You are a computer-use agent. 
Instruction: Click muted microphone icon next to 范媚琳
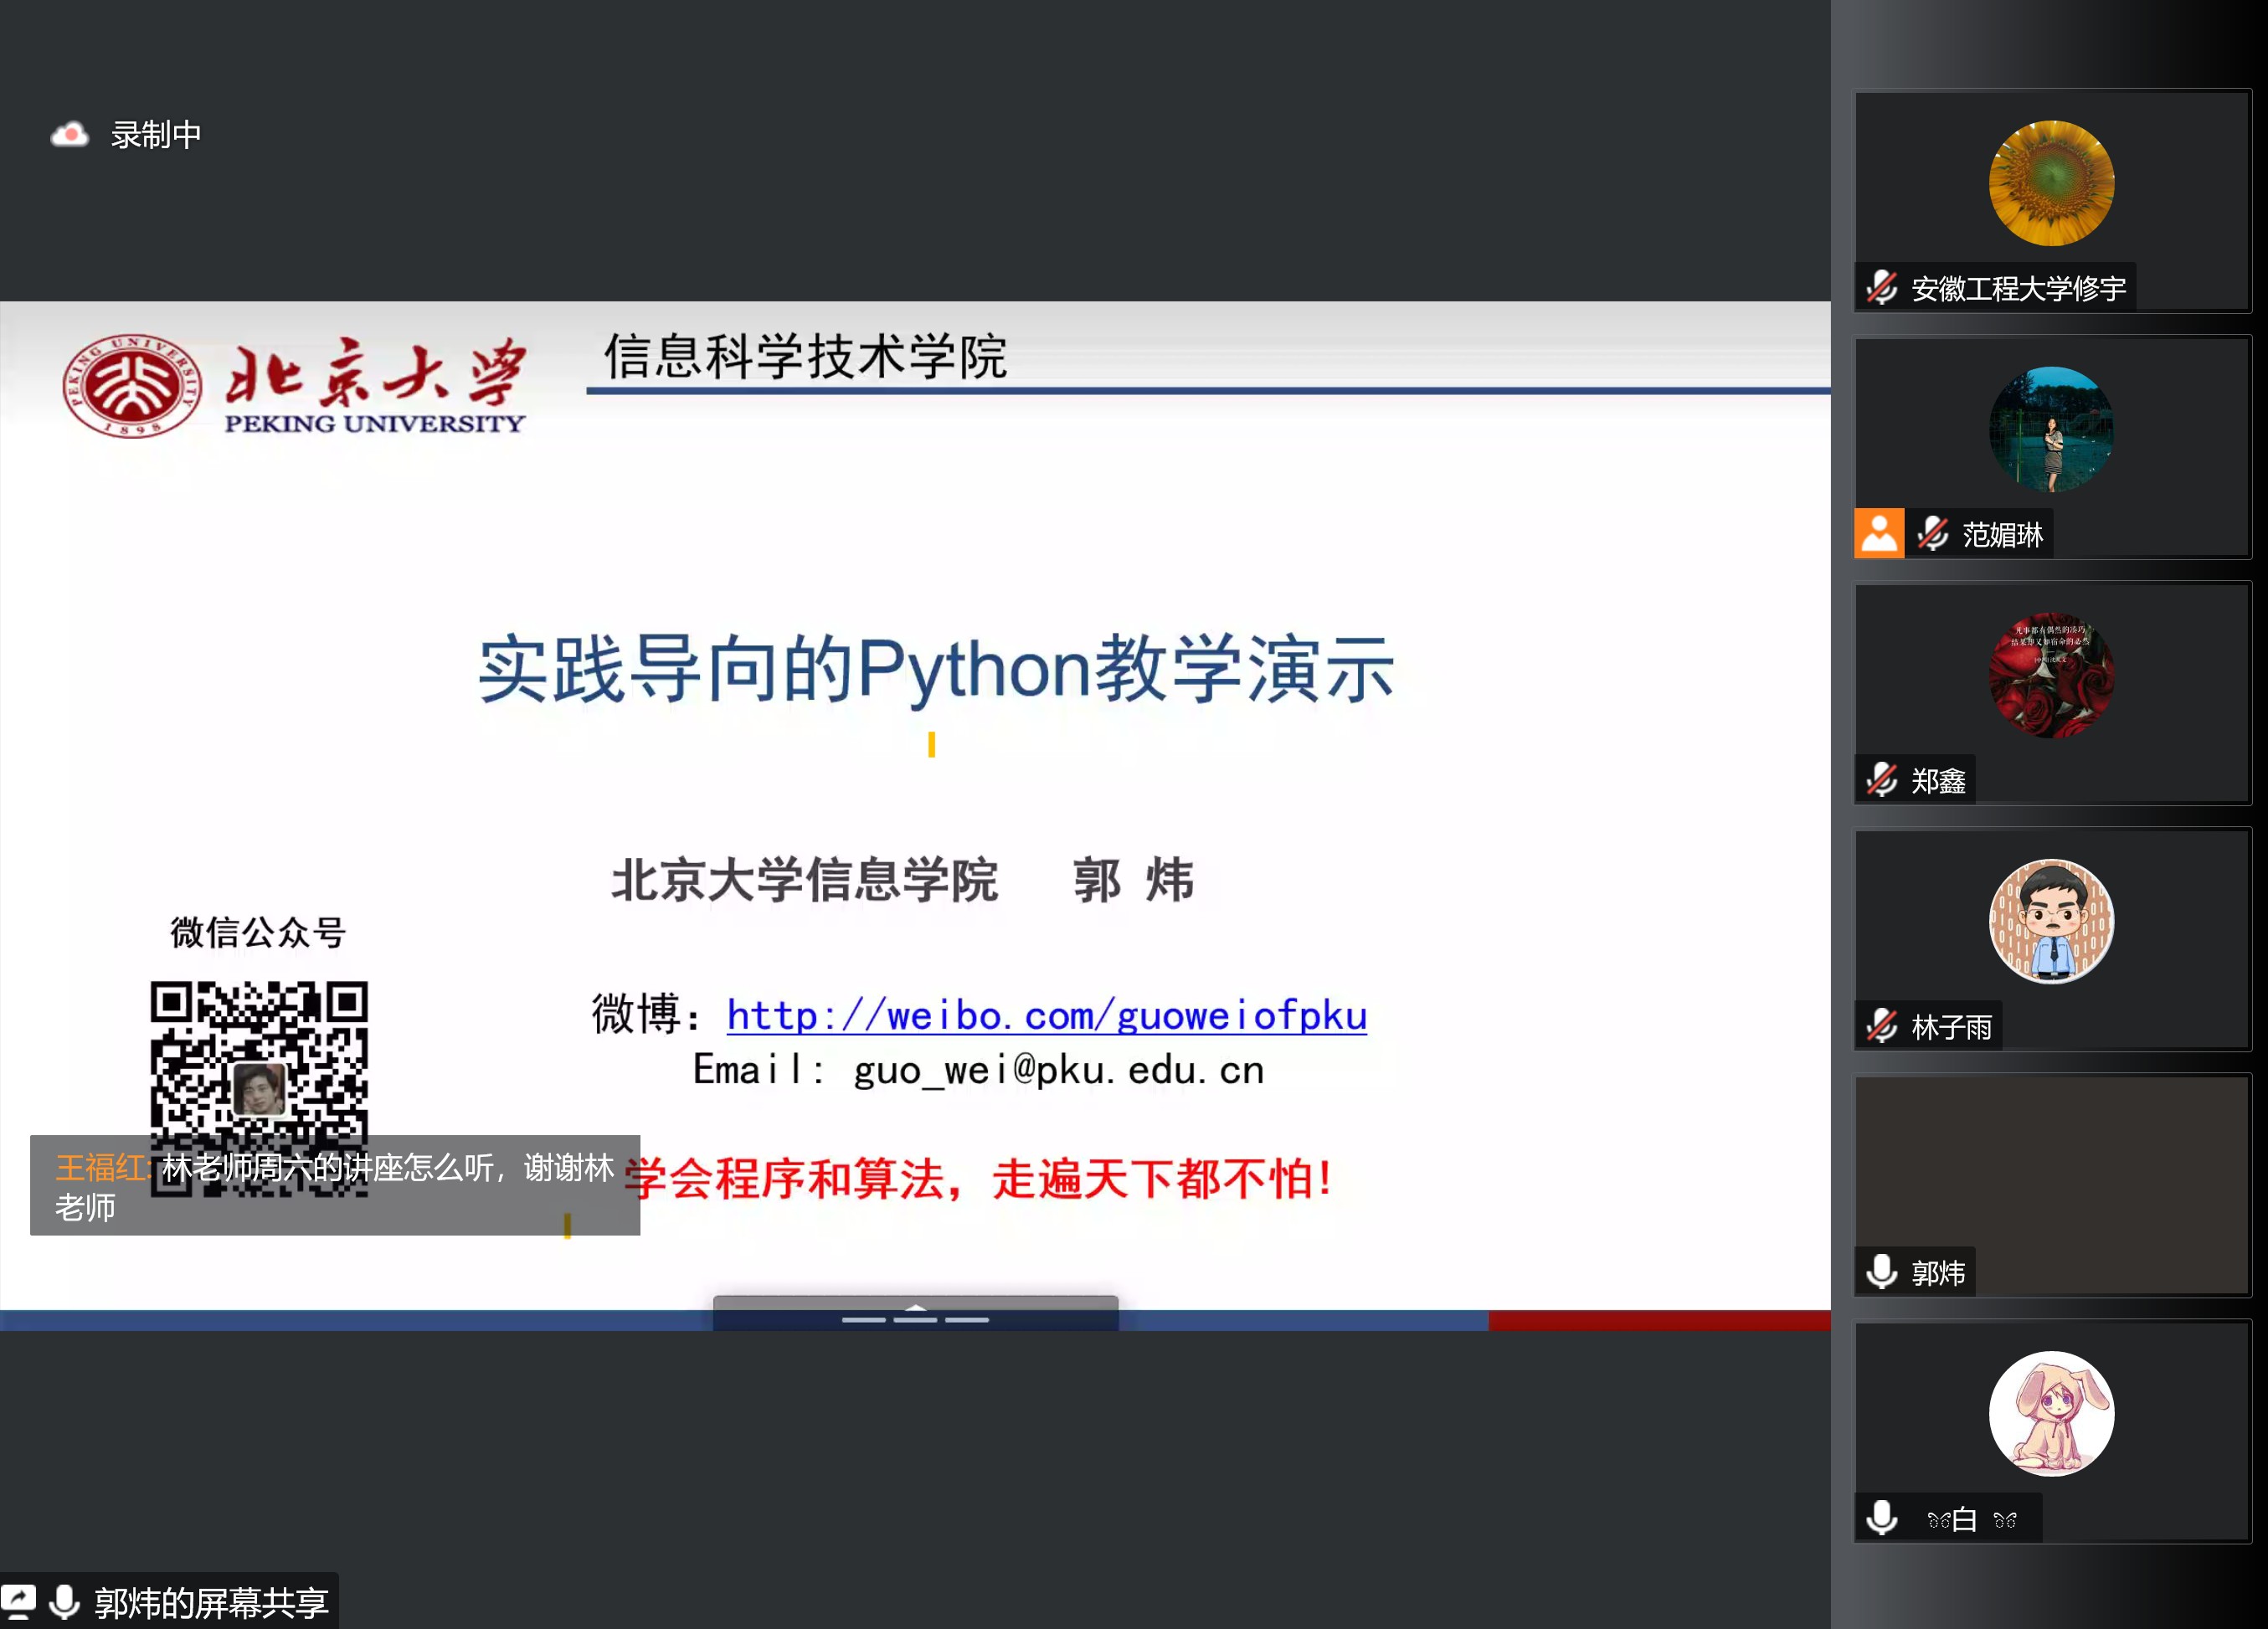pyautogui.click(x=1932, y=534)
